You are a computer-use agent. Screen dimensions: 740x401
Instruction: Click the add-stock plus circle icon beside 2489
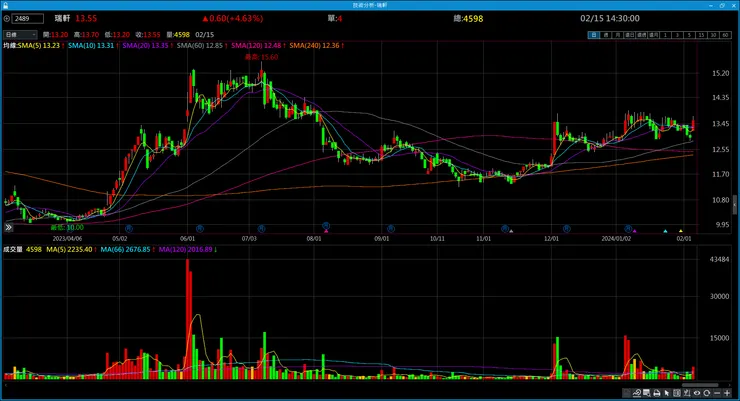[7, 19]
